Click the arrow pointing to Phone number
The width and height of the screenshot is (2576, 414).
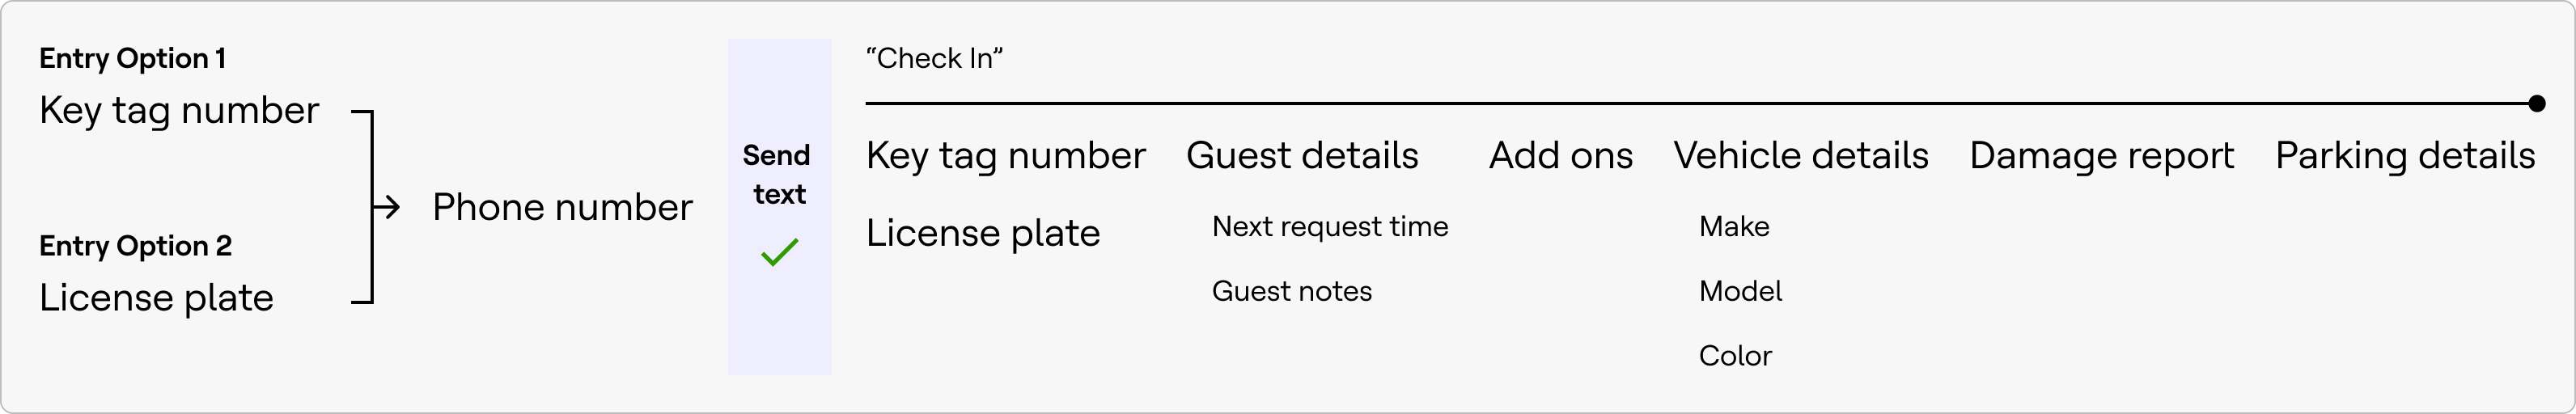pos(387,207)
